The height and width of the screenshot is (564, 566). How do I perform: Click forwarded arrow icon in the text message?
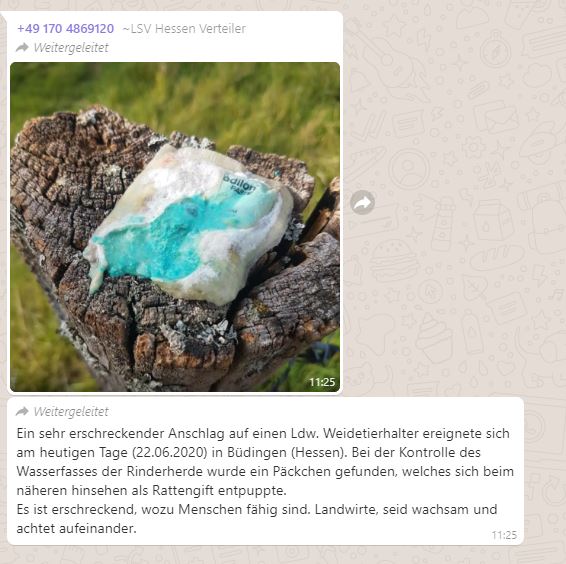[x=22, y=411]
